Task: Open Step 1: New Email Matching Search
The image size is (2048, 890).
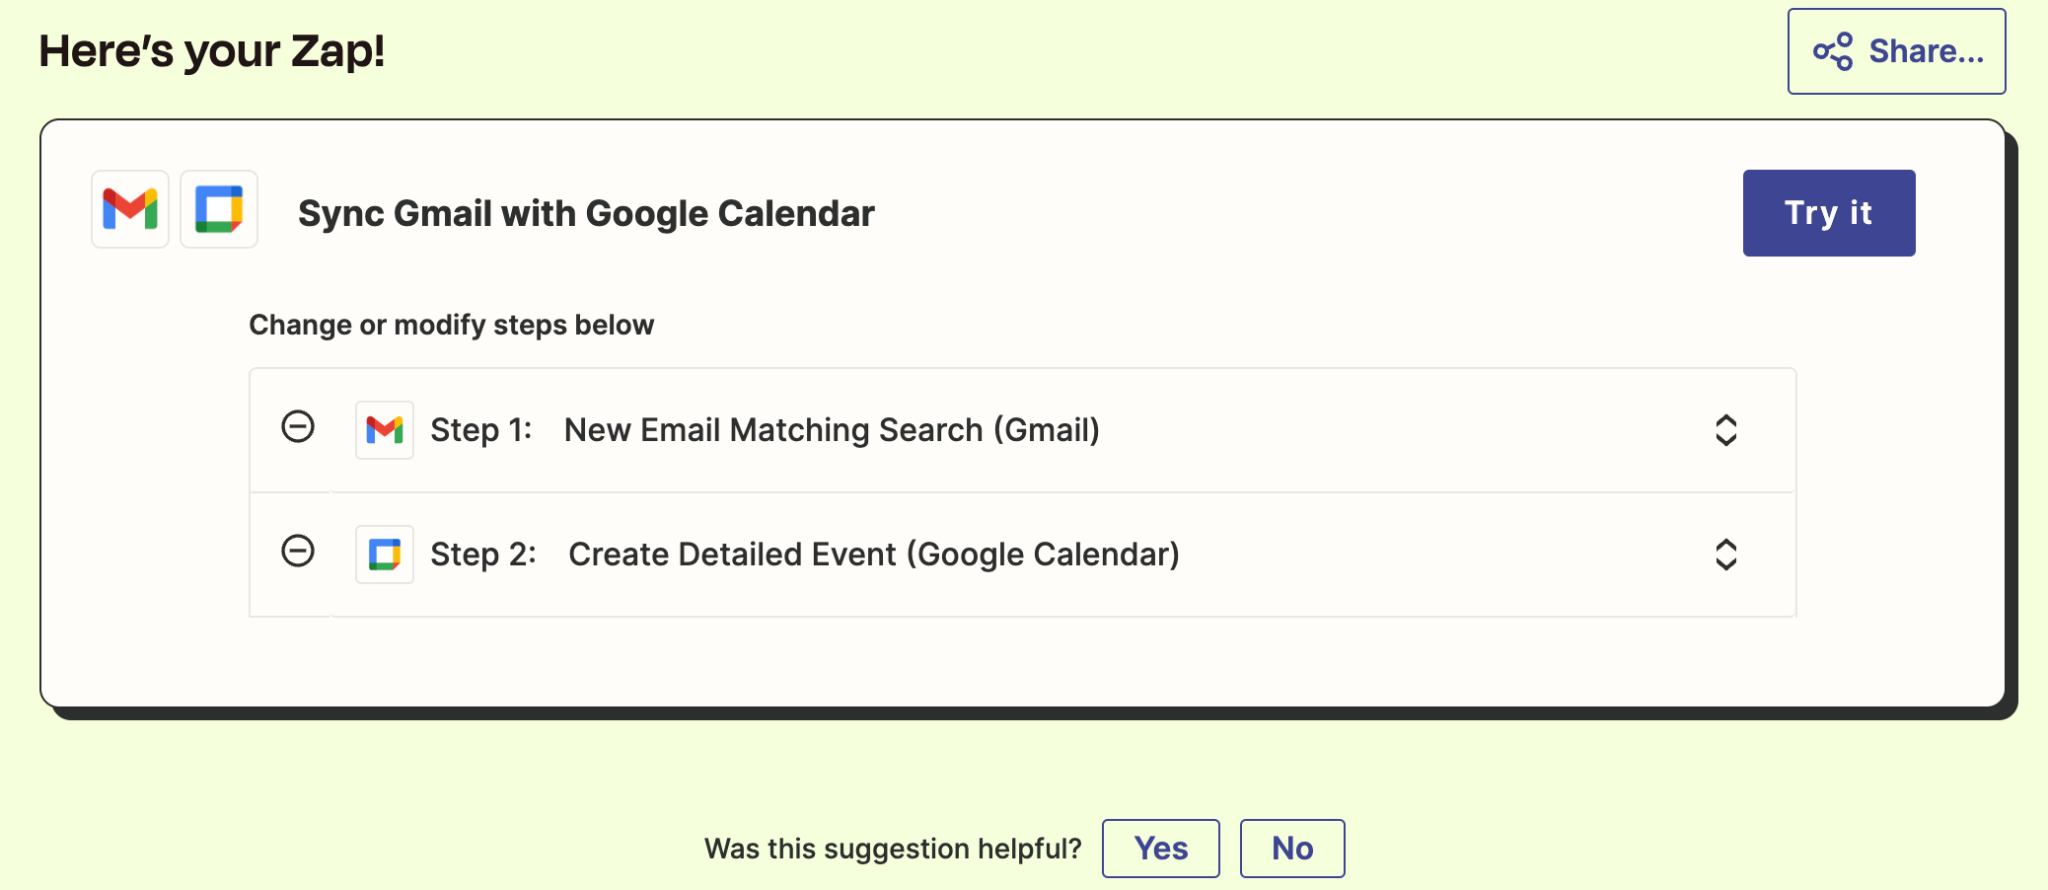Action: 832,429
